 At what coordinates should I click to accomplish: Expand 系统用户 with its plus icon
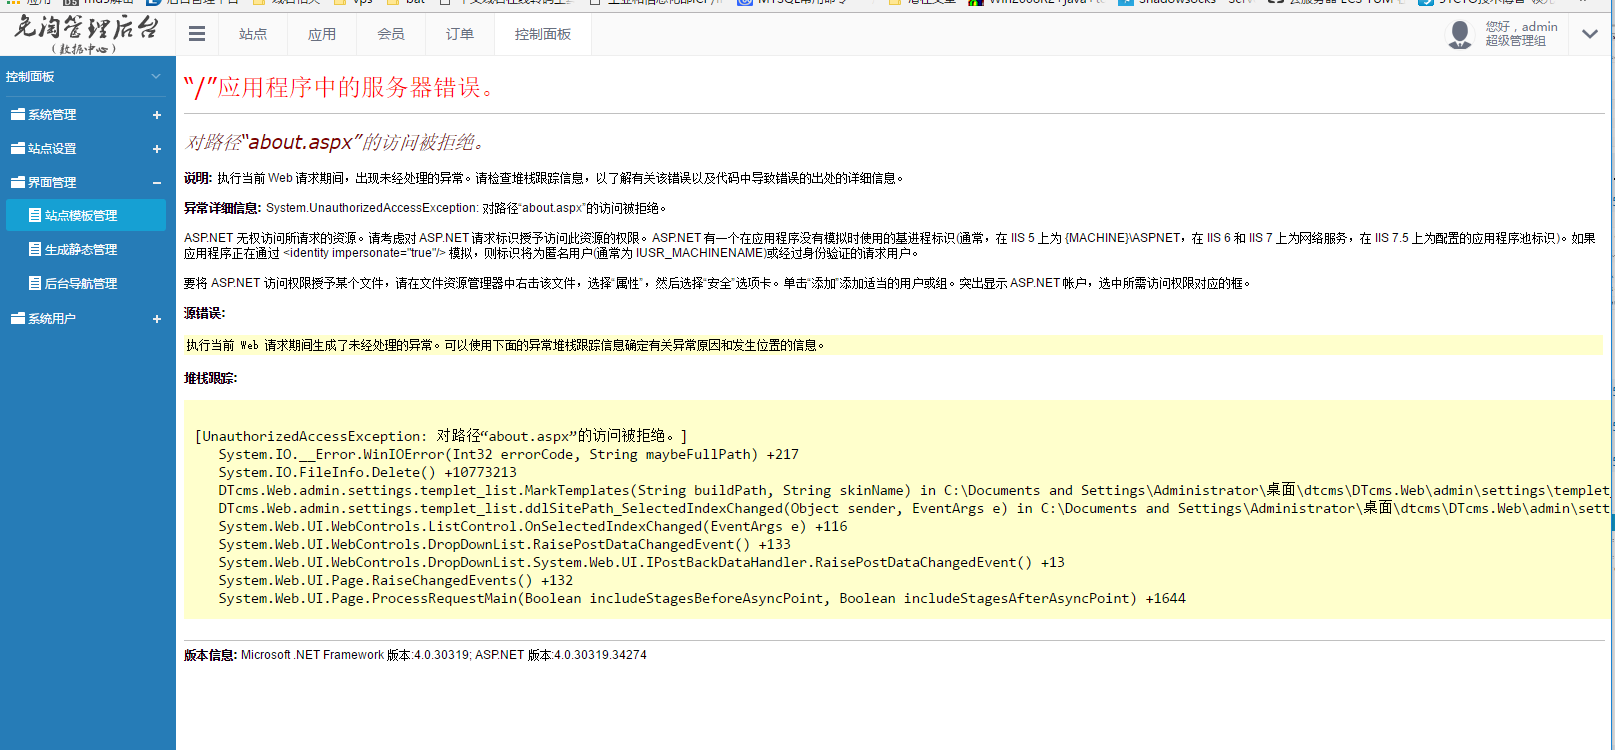[x=157, y=319]
